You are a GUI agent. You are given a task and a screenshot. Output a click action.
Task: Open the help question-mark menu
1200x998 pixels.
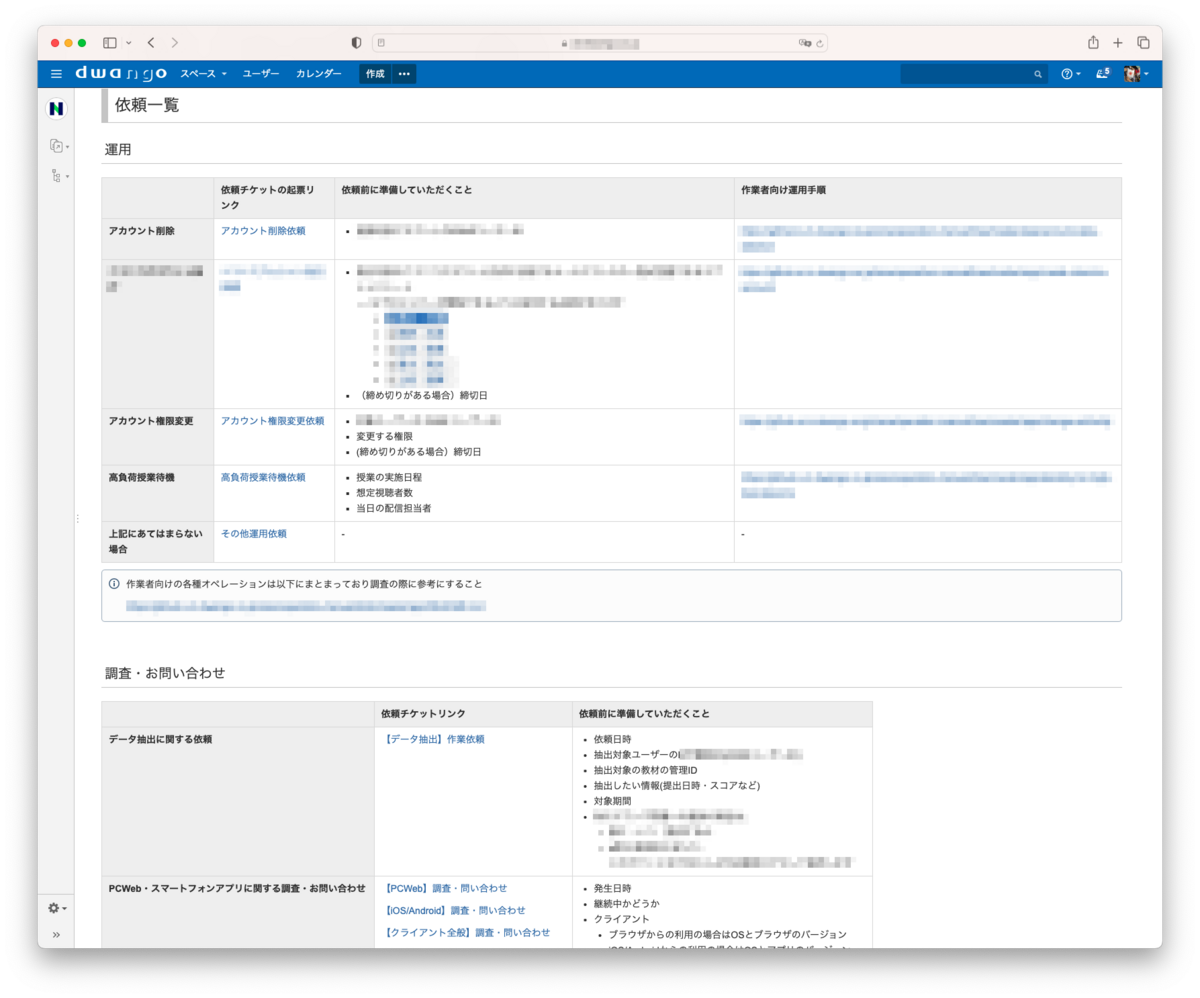click(1070, 74)
